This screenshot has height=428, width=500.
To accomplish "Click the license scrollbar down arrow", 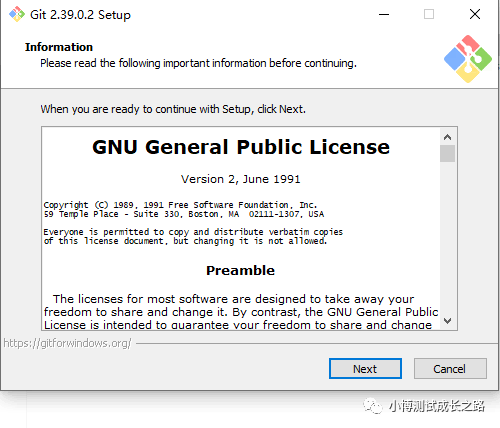I will point(447,321).
